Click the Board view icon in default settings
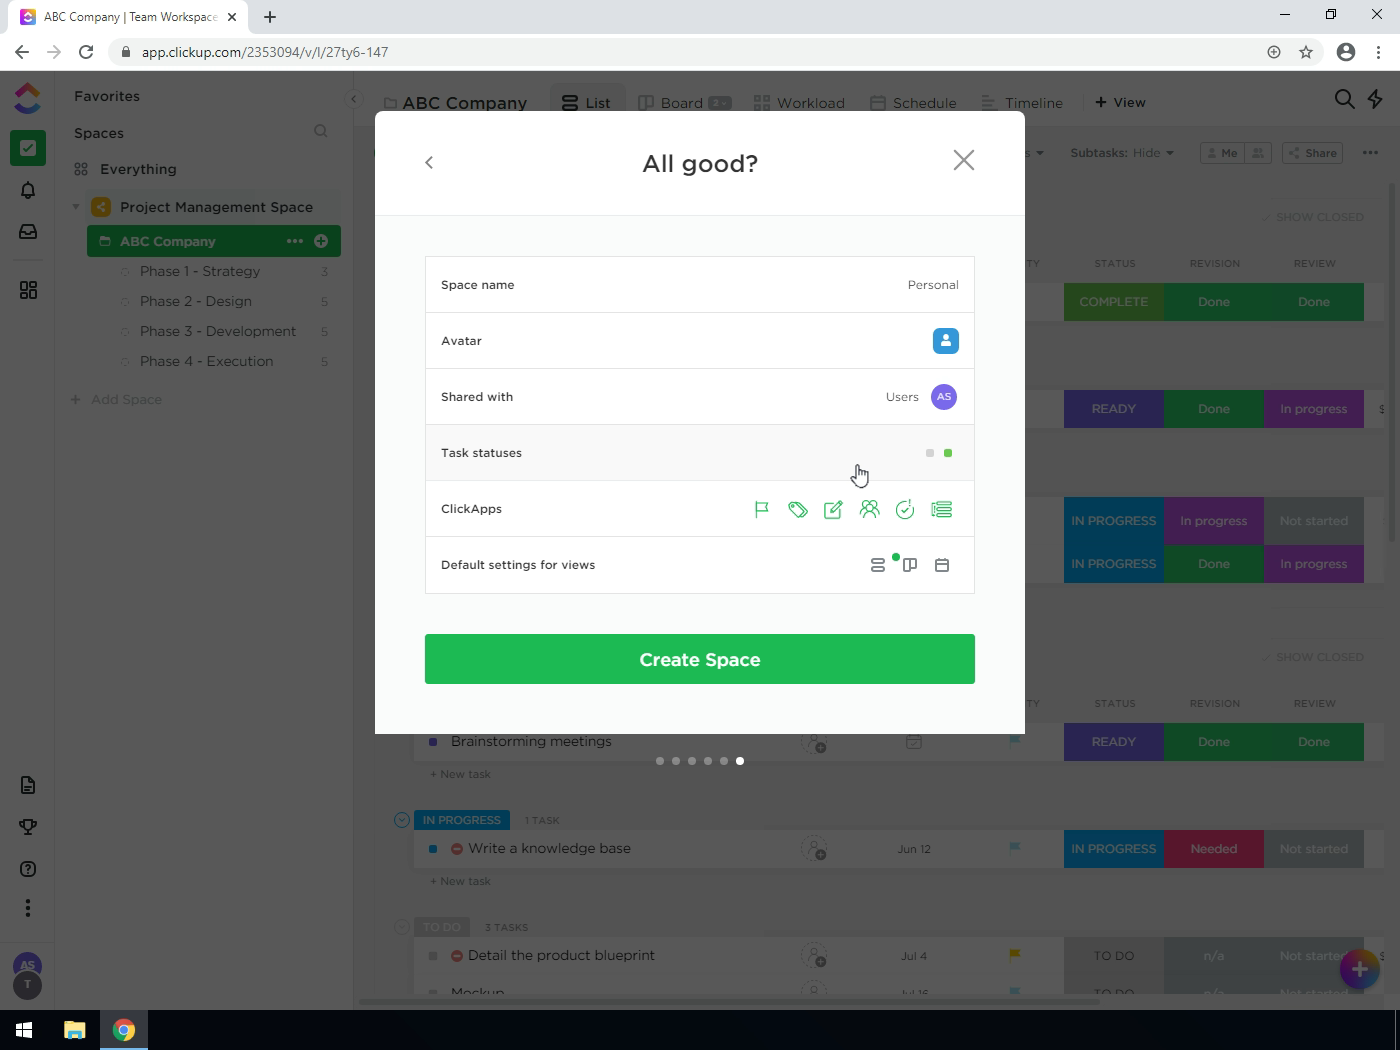Image resolution: width=1400 pixels, height=1050 pixels. coord(910,565)
